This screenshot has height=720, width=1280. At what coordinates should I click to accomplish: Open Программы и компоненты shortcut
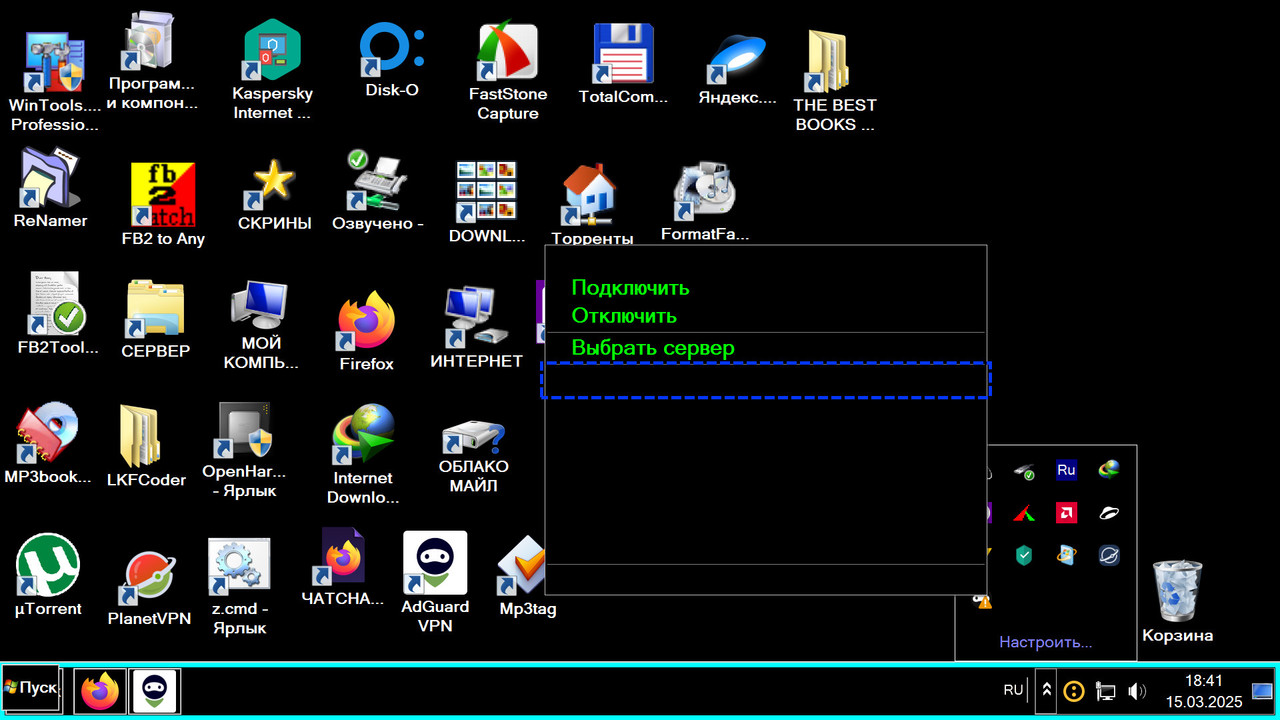click(153, 62)
